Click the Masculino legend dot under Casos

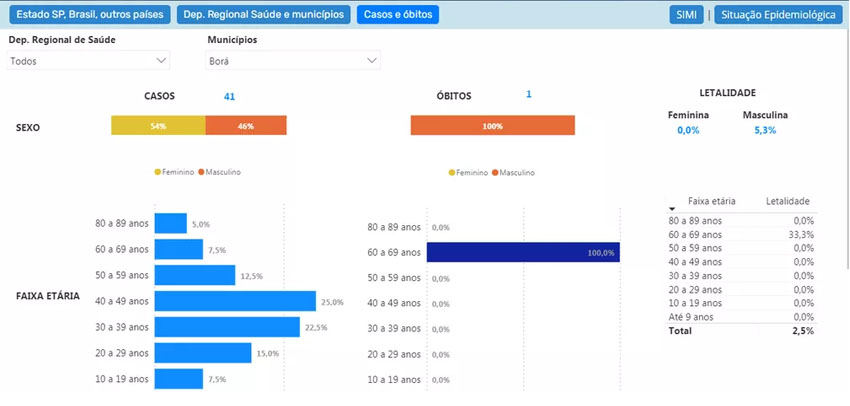[x=201, y=172]
